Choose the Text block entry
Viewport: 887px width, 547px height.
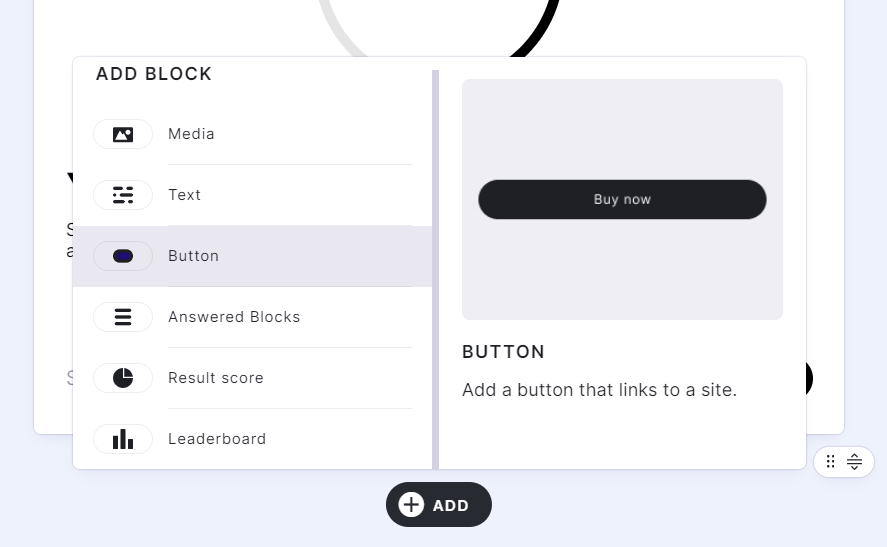point(184,195)
